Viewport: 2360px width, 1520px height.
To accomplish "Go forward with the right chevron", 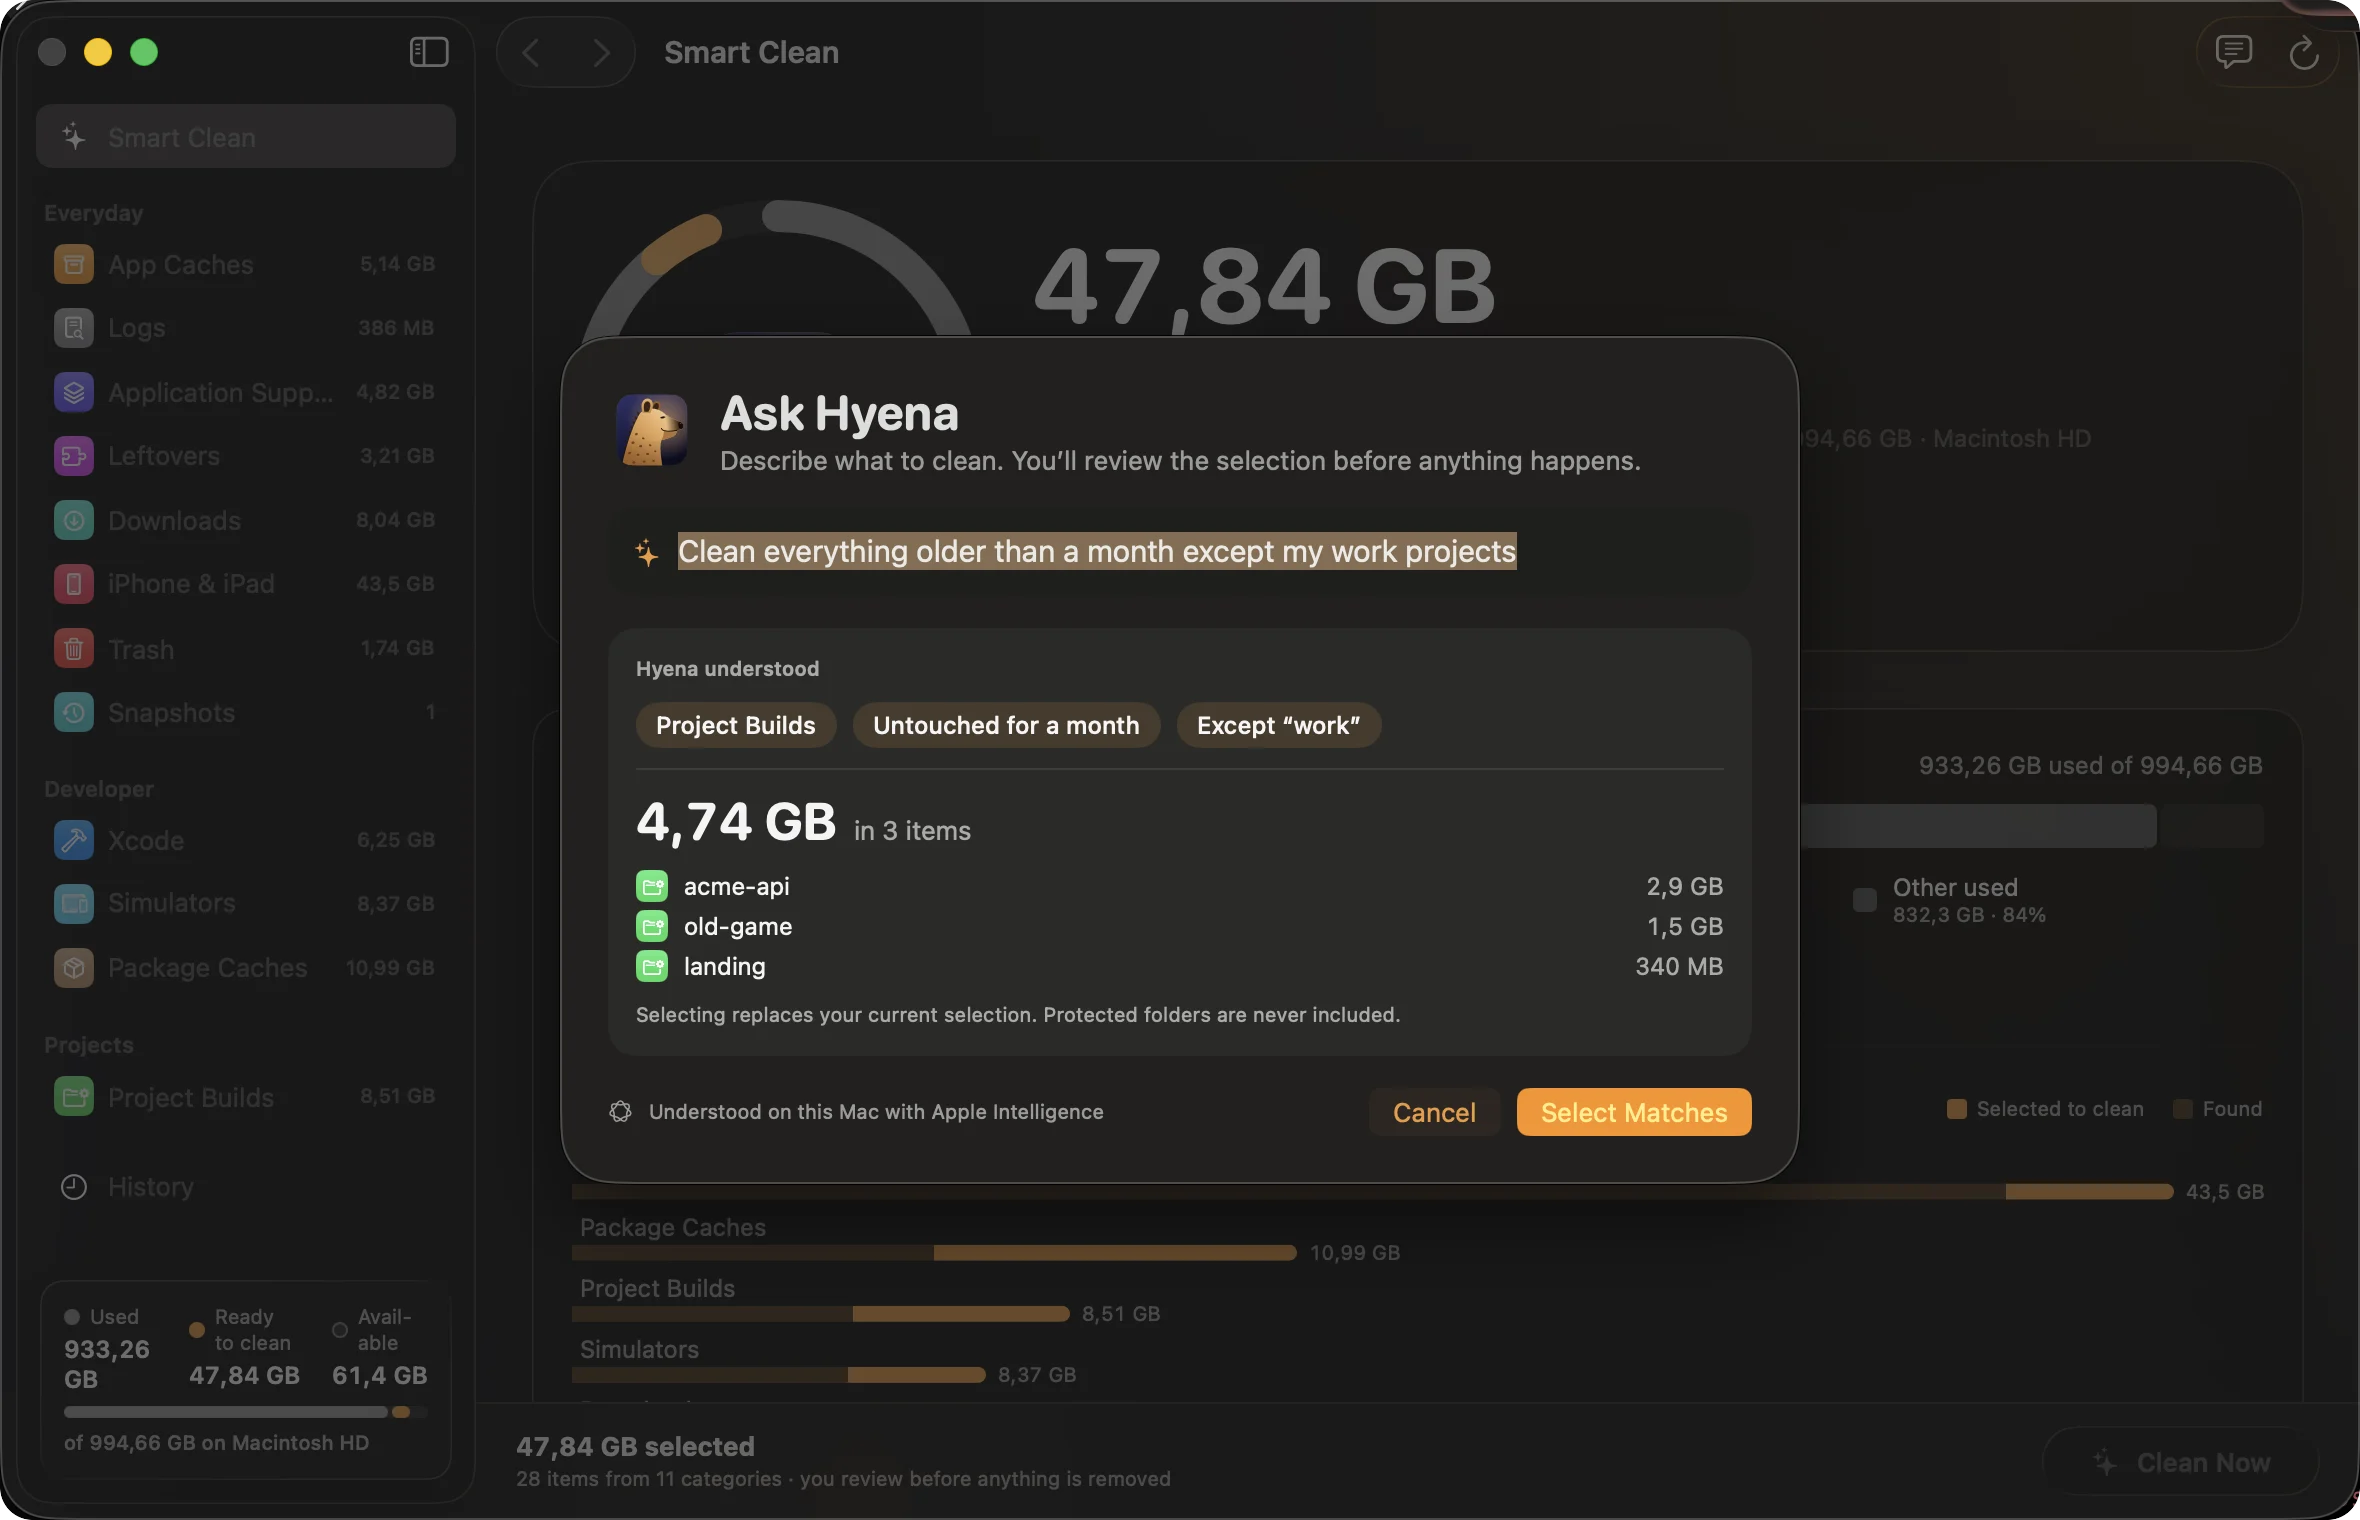I will (600, 52).
